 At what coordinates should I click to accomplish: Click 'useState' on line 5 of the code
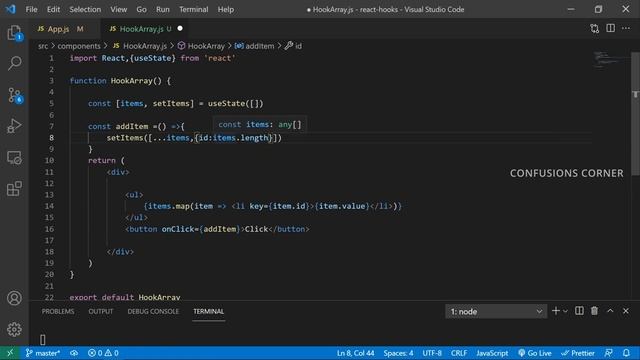point(227,104)
